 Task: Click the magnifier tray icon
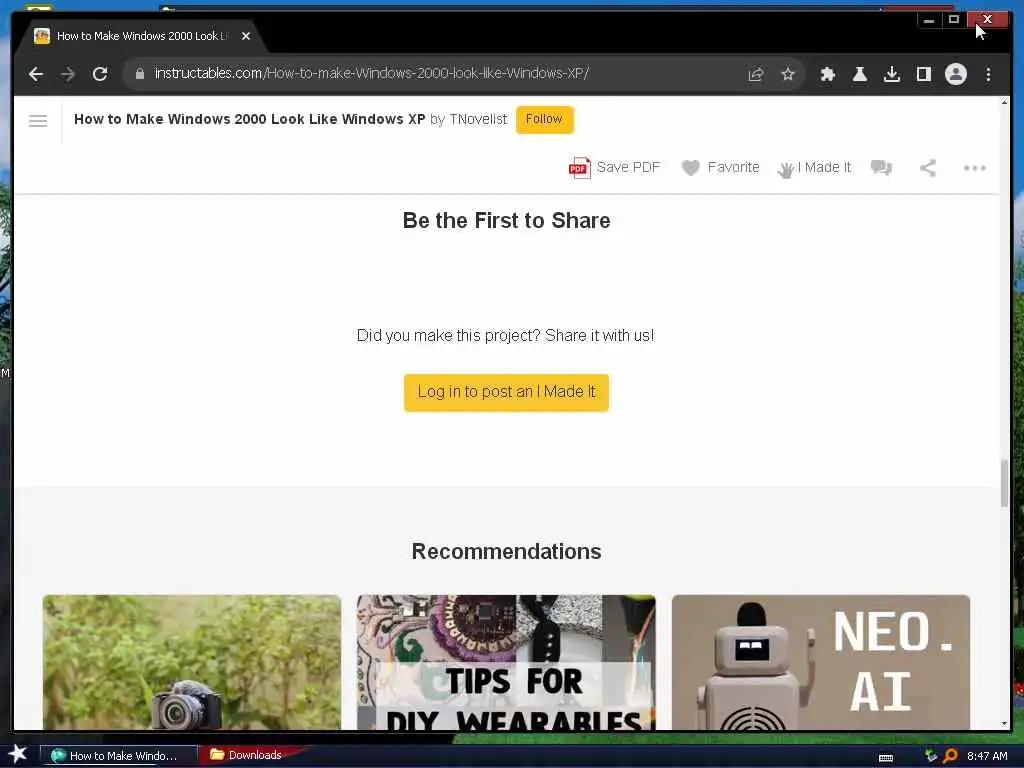(950, 756)
